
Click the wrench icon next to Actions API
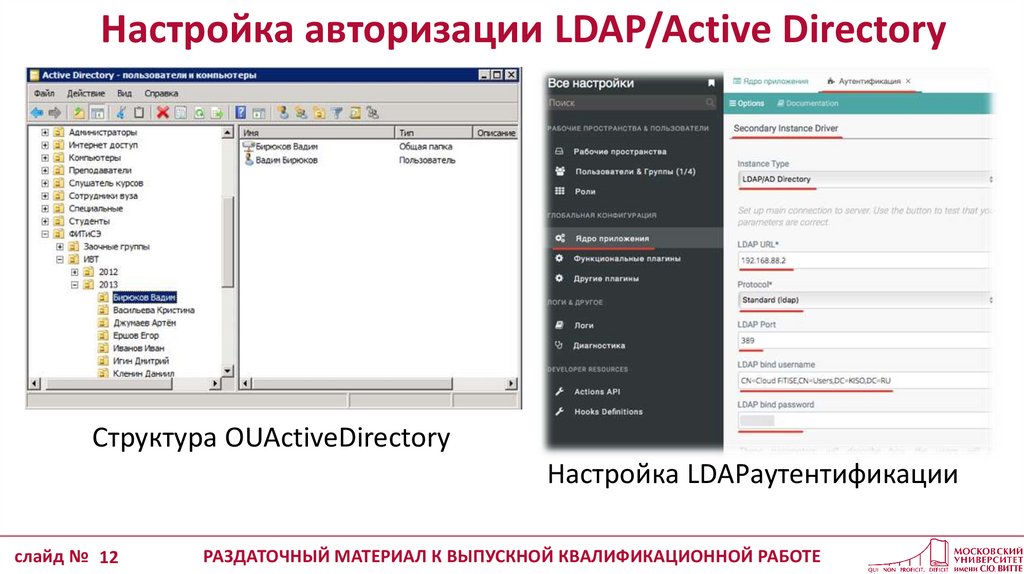point(559,392)
